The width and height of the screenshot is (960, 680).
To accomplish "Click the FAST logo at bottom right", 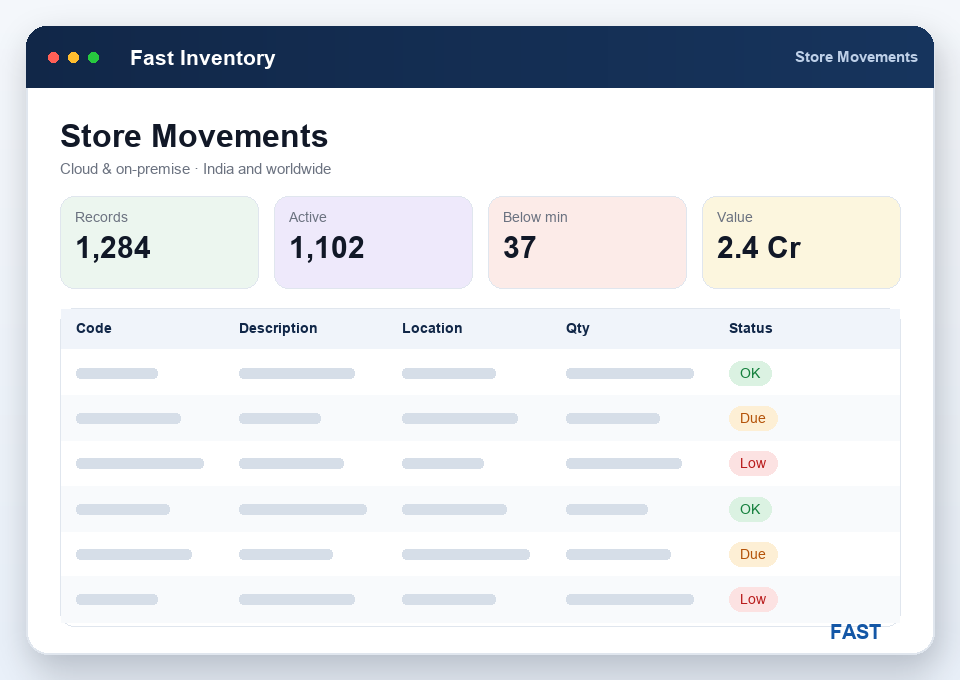I will point(855,632).
